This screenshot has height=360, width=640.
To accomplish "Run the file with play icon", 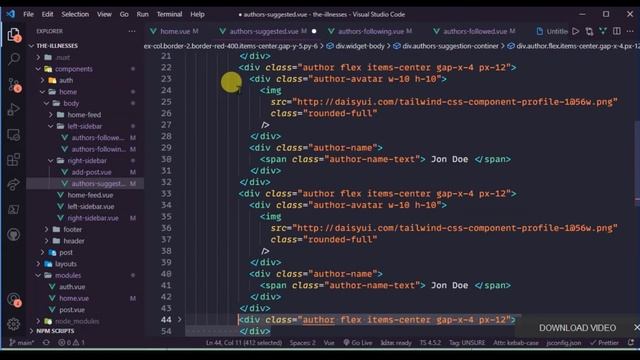I will pos(576,31).
